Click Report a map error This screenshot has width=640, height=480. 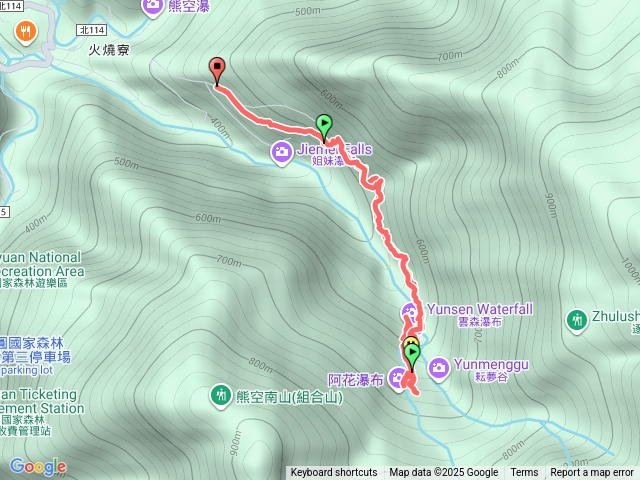click(592, 473)
